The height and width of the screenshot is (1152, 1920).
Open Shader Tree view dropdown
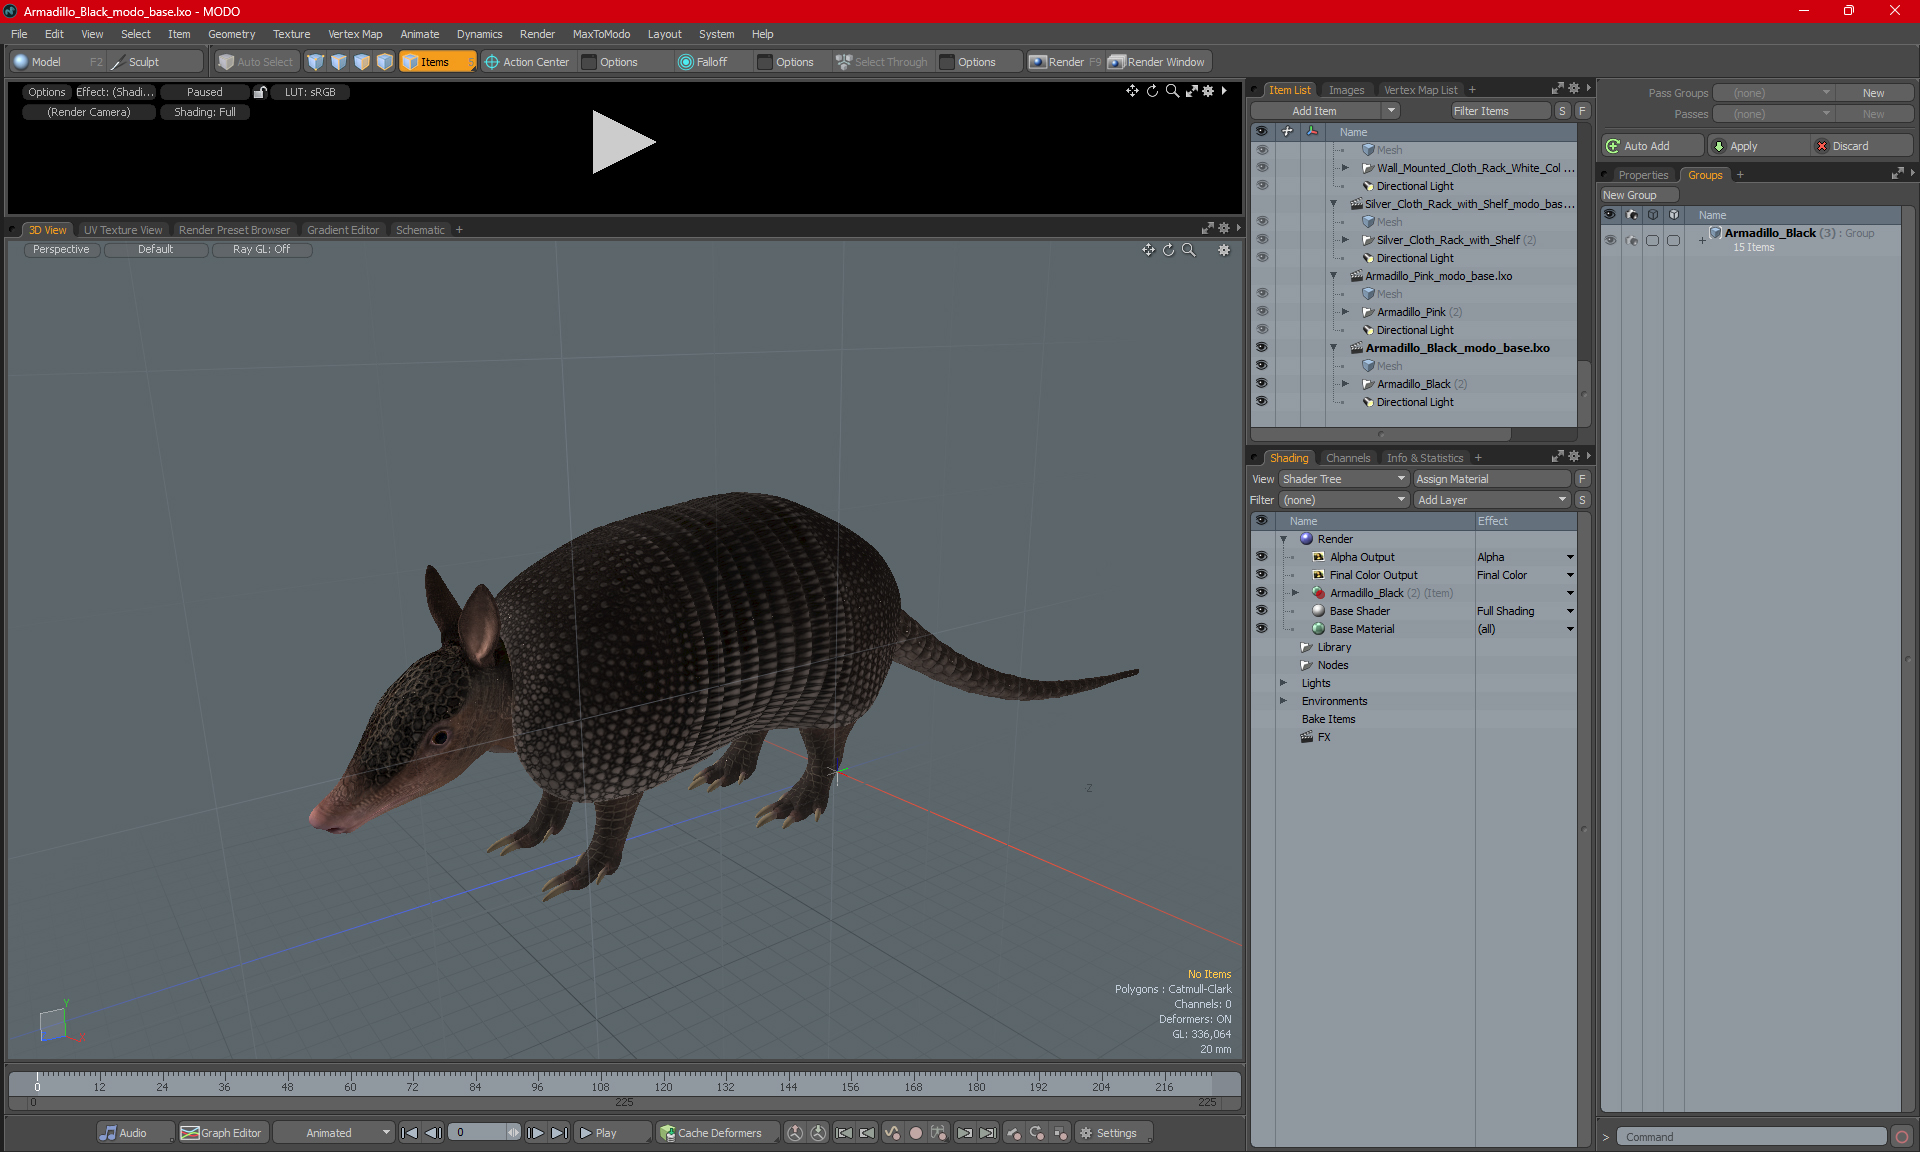click(1344, 479)
